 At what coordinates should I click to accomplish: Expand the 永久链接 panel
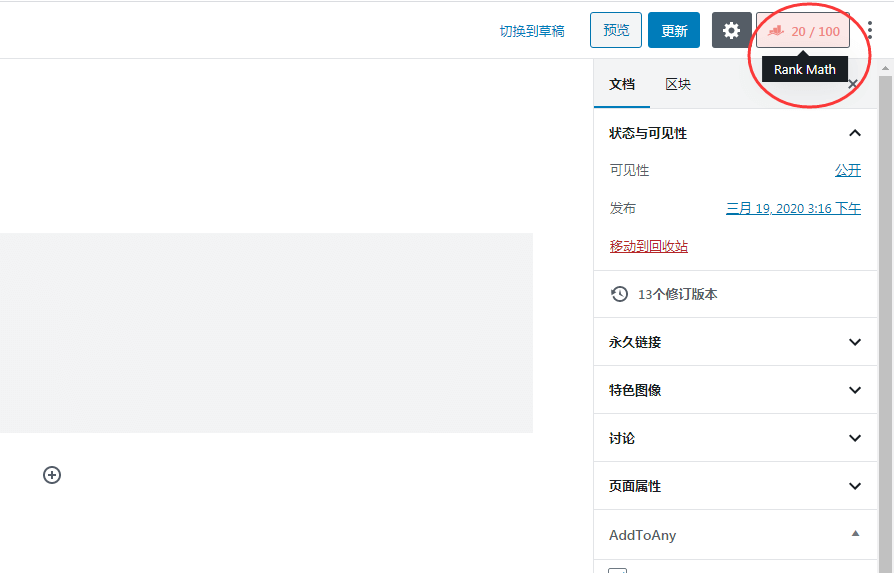click(x=855, y=342)
